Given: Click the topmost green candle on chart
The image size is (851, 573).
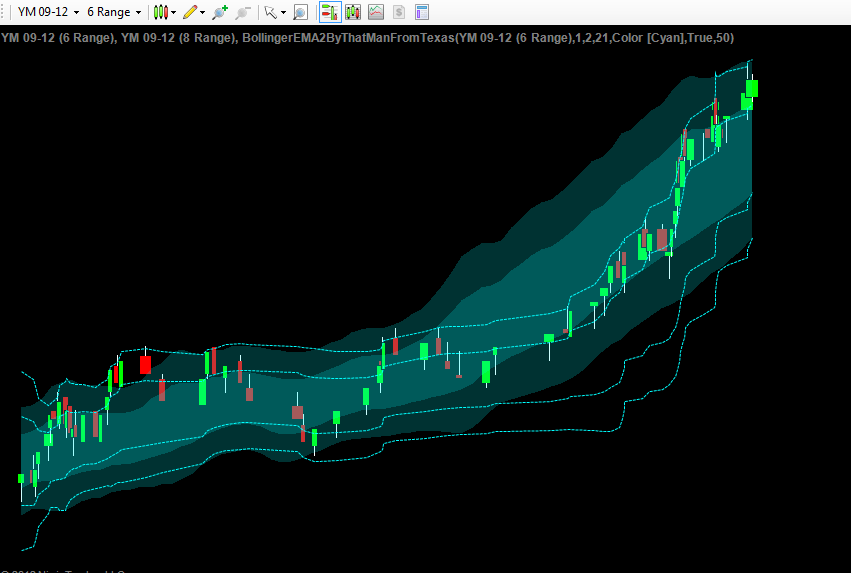Looking at the screenshot, I should [752, 88].
